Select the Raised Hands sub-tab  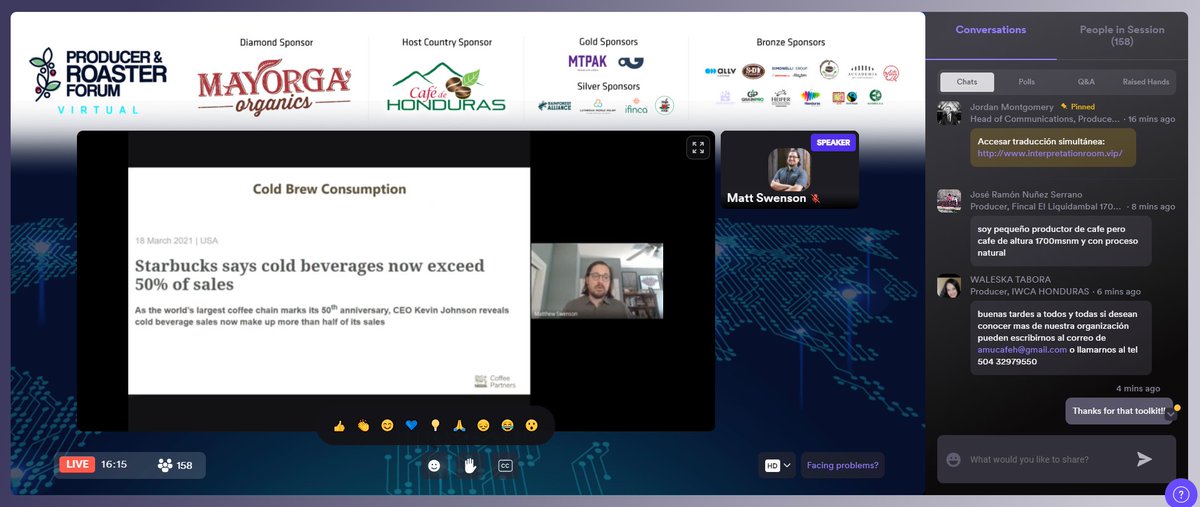pyautogui.click(x=1146, y=82)
